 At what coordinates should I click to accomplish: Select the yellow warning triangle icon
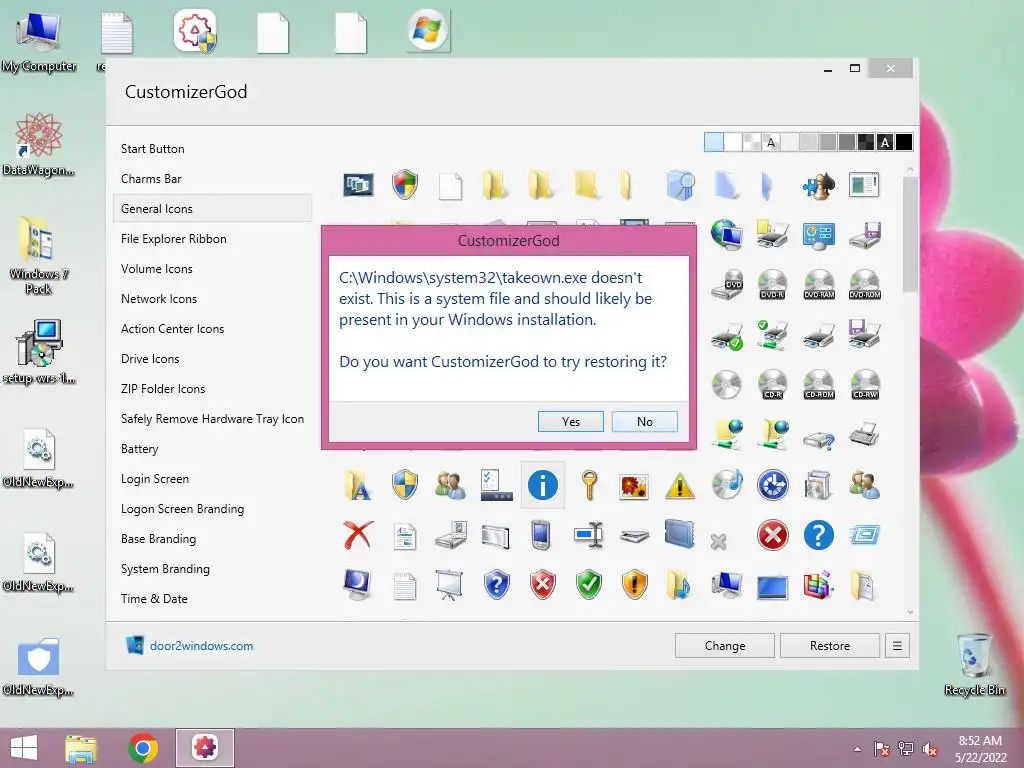(x=680, y=487)
